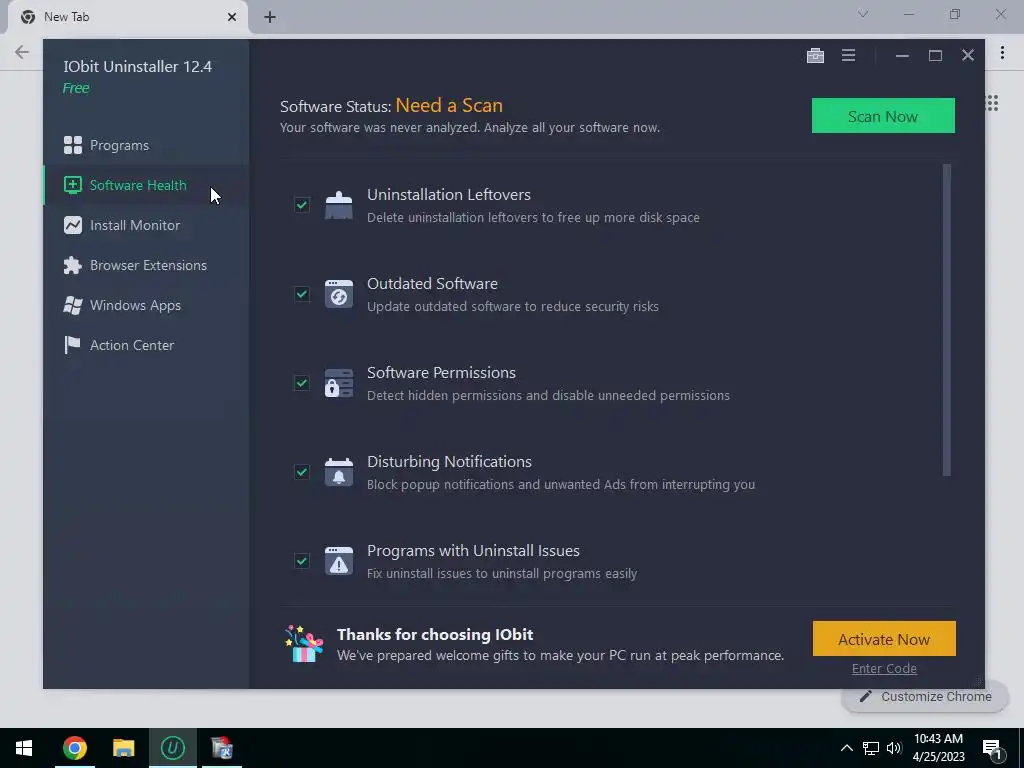Click the Programs grid icon
Image resolution: width=1024 pixels, height=768 pixels.
[72, 145]
